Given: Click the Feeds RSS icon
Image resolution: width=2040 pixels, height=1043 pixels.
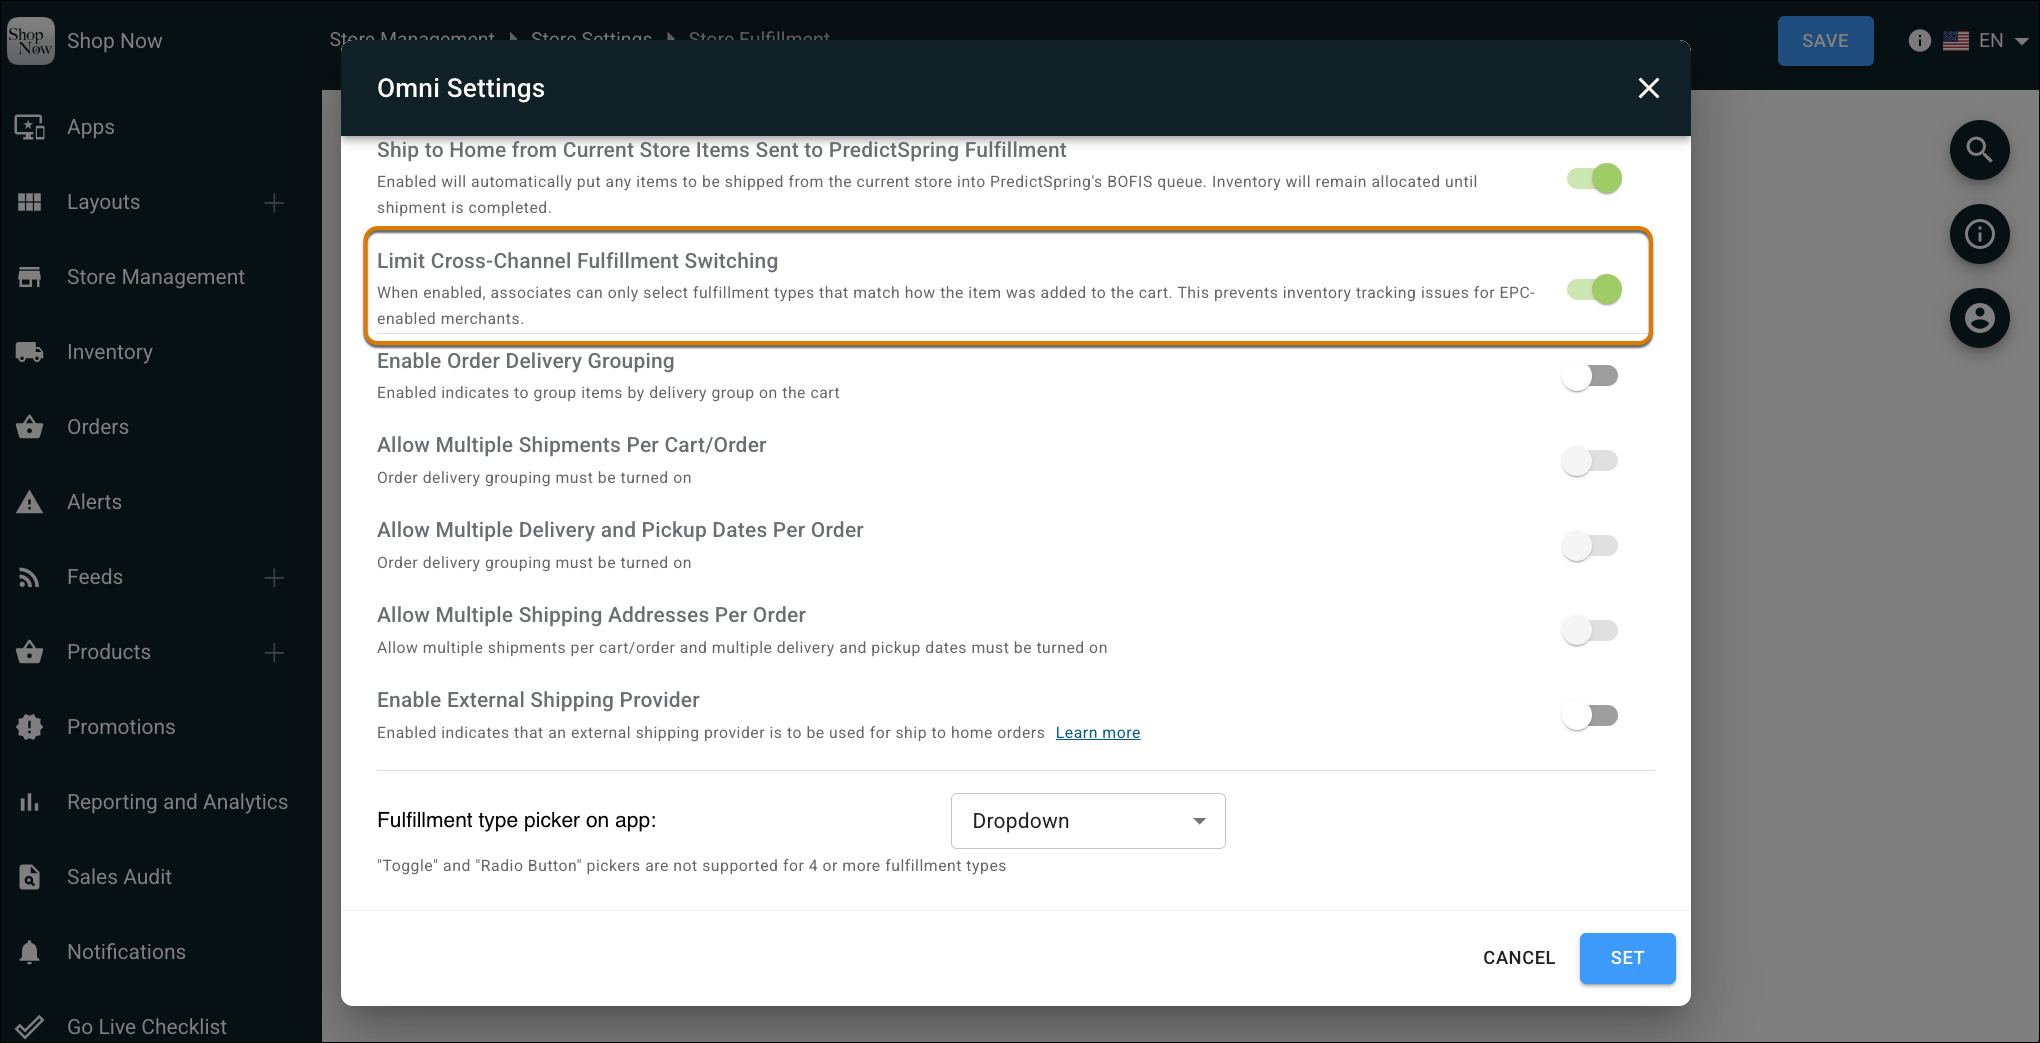Looking at the screenshot, I should point(30,577).
